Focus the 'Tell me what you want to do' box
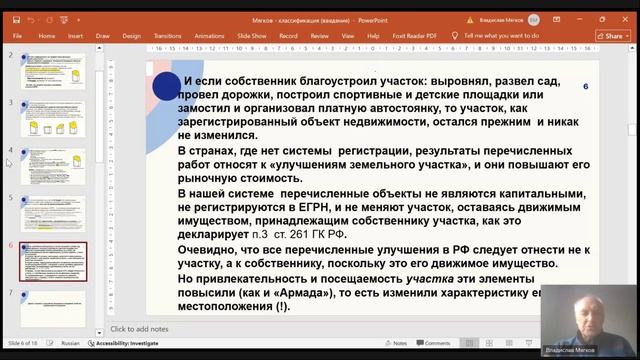The height and width of the screenshot is (360, 640). 501,36
